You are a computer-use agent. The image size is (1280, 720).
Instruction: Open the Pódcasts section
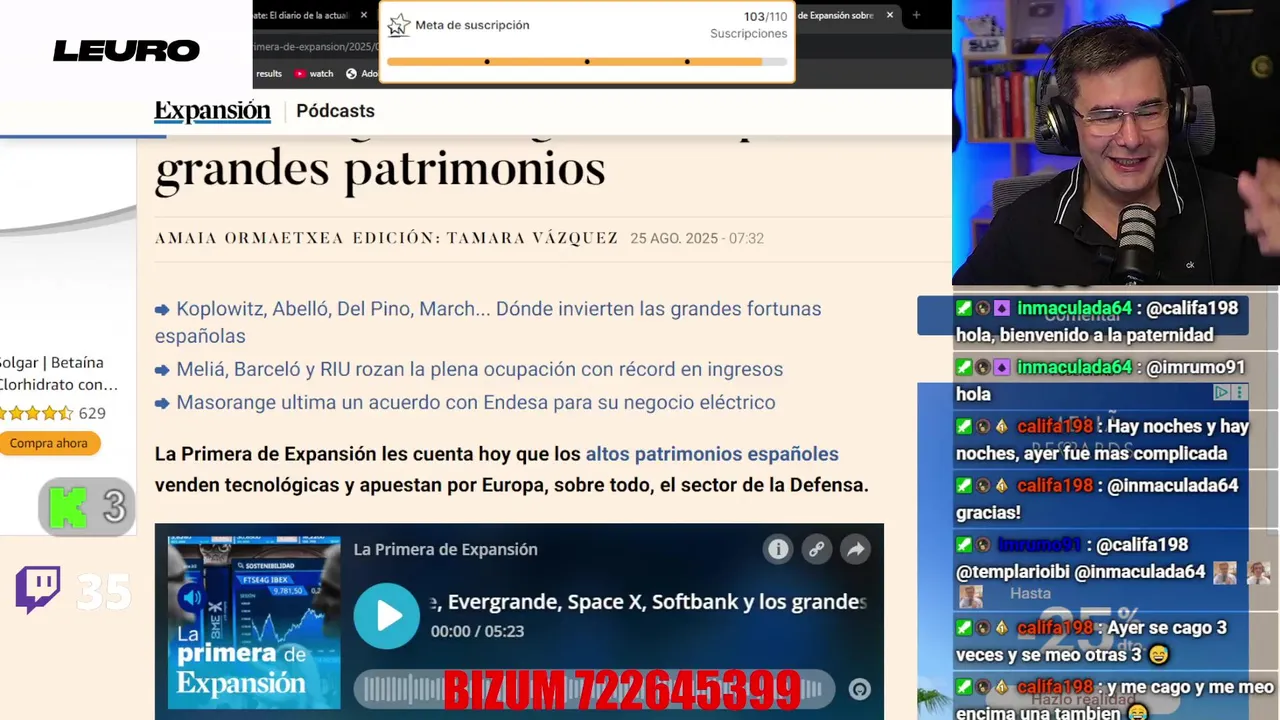(x=335, y=111)
